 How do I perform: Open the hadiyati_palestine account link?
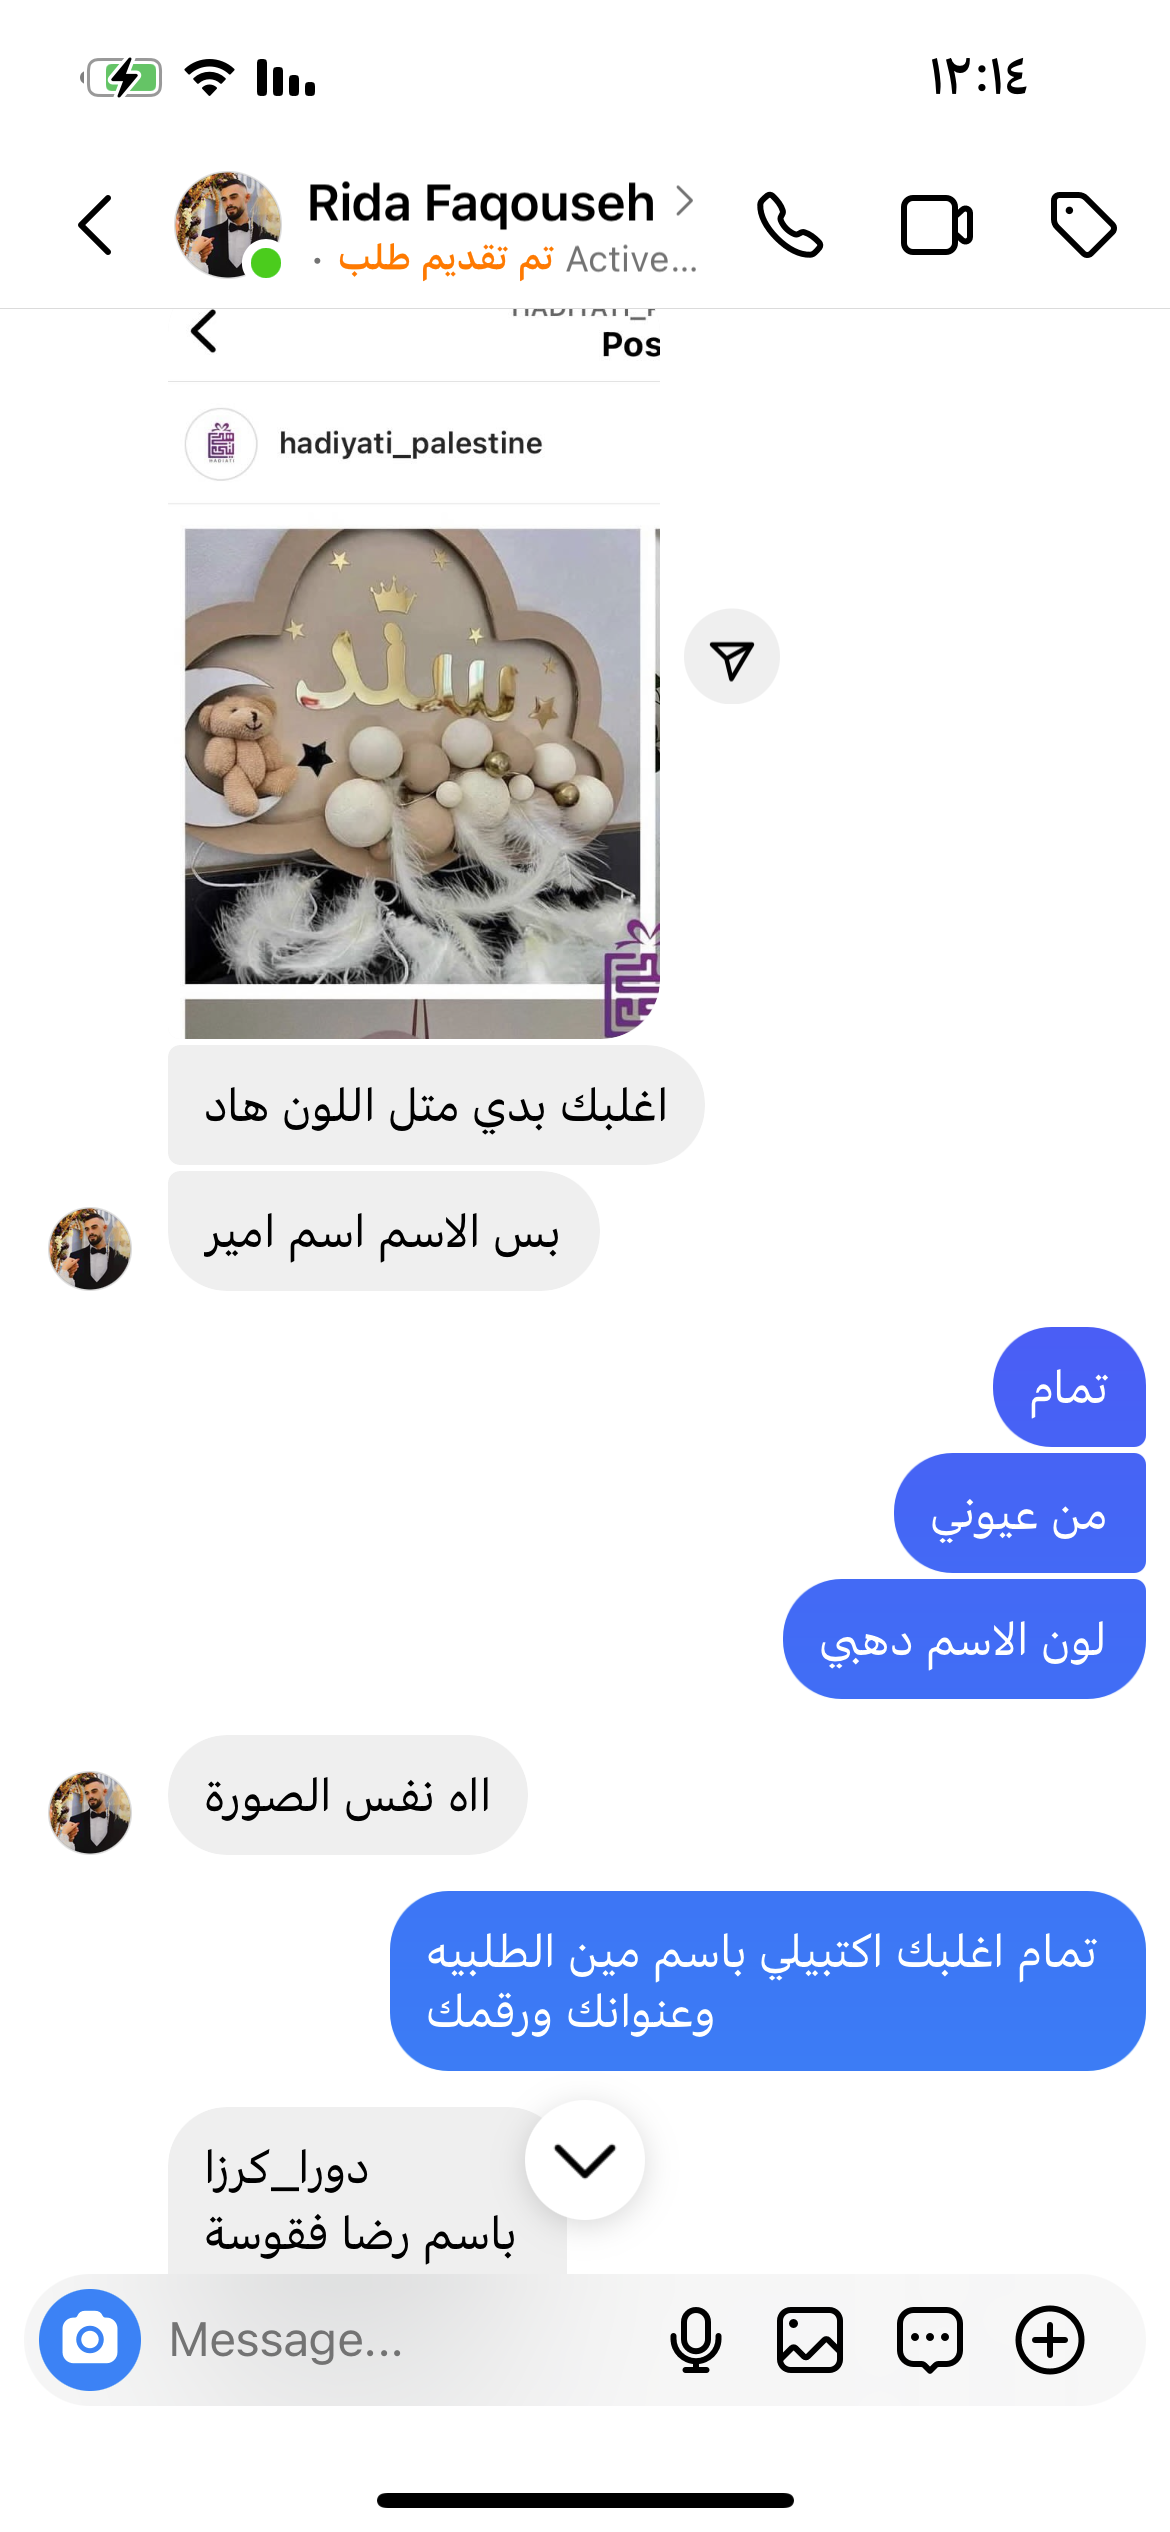410,443
